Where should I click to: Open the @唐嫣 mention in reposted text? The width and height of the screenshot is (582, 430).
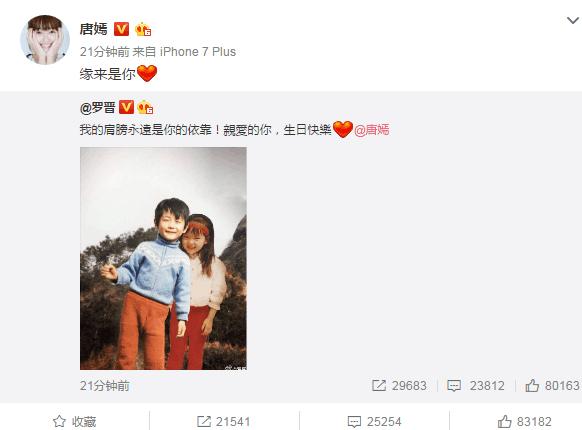pos(372,130)
